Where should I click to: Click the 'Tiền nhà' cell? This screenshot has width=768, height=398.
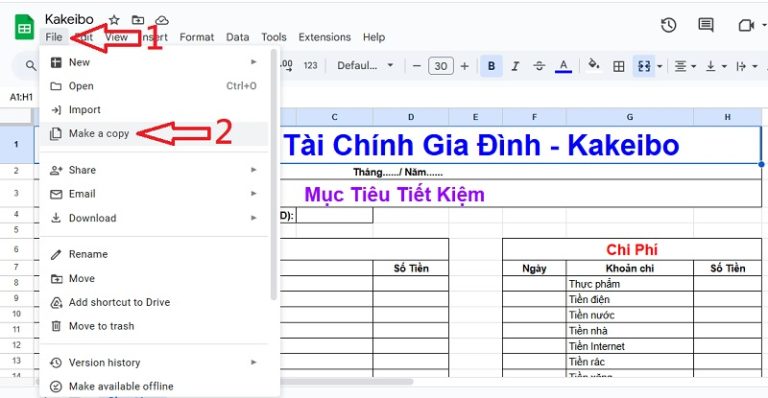629,330
